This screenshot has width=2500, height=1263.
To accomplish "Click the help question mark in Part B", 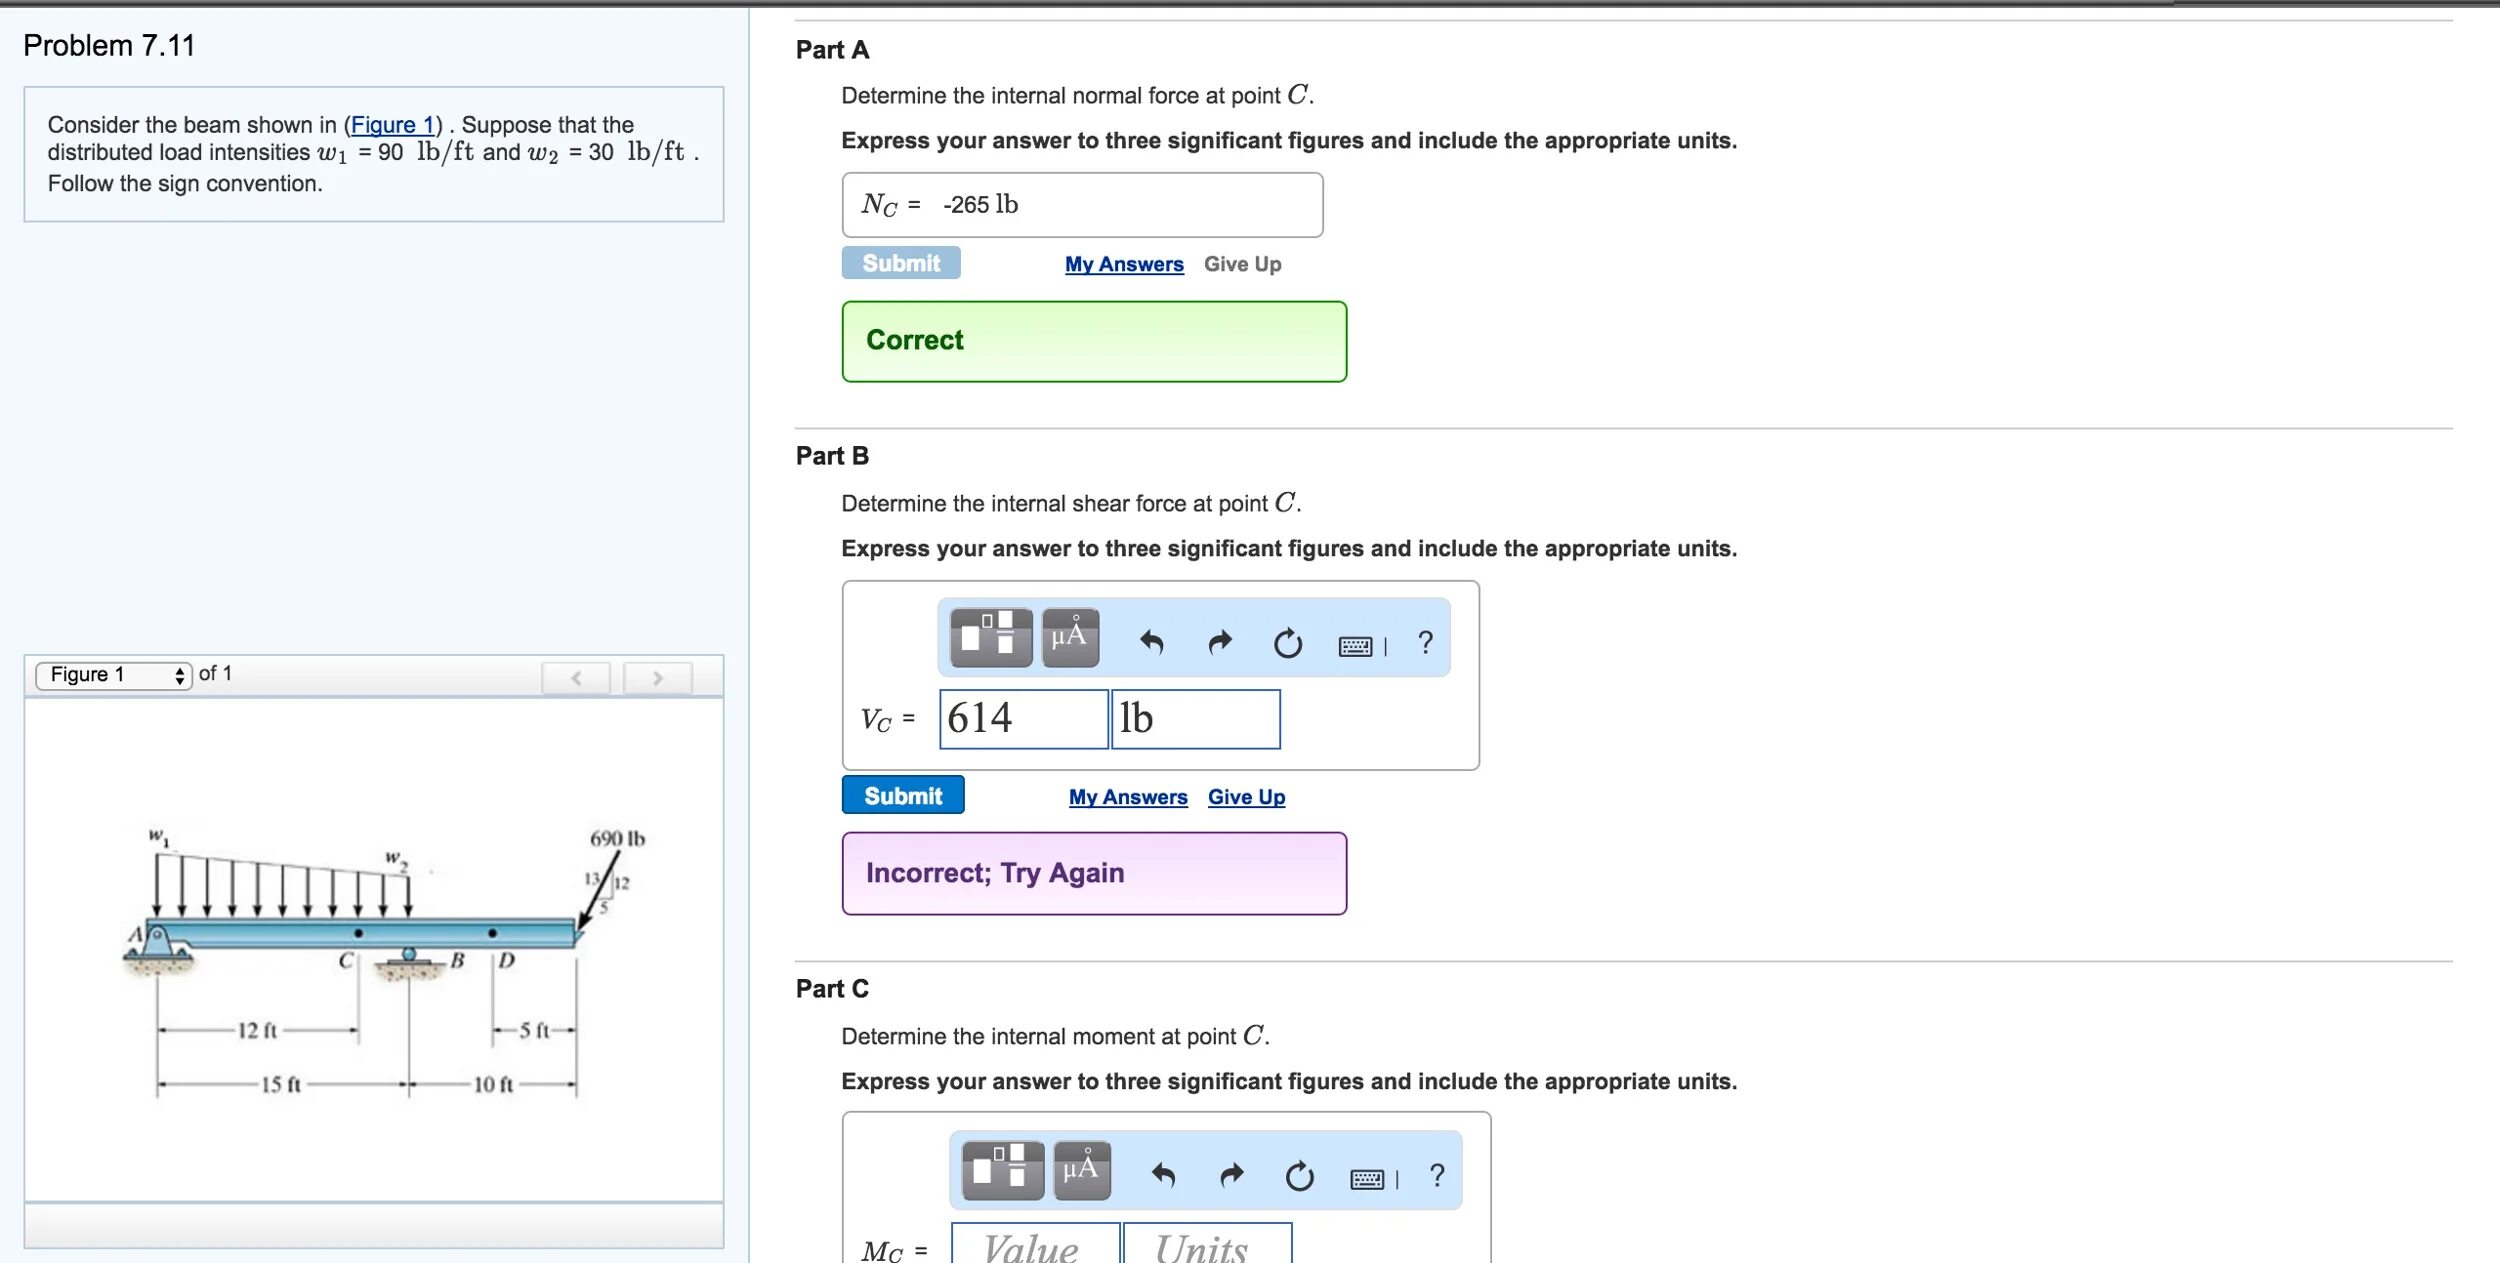I will pyautogui.click(x=1426, y=642).
